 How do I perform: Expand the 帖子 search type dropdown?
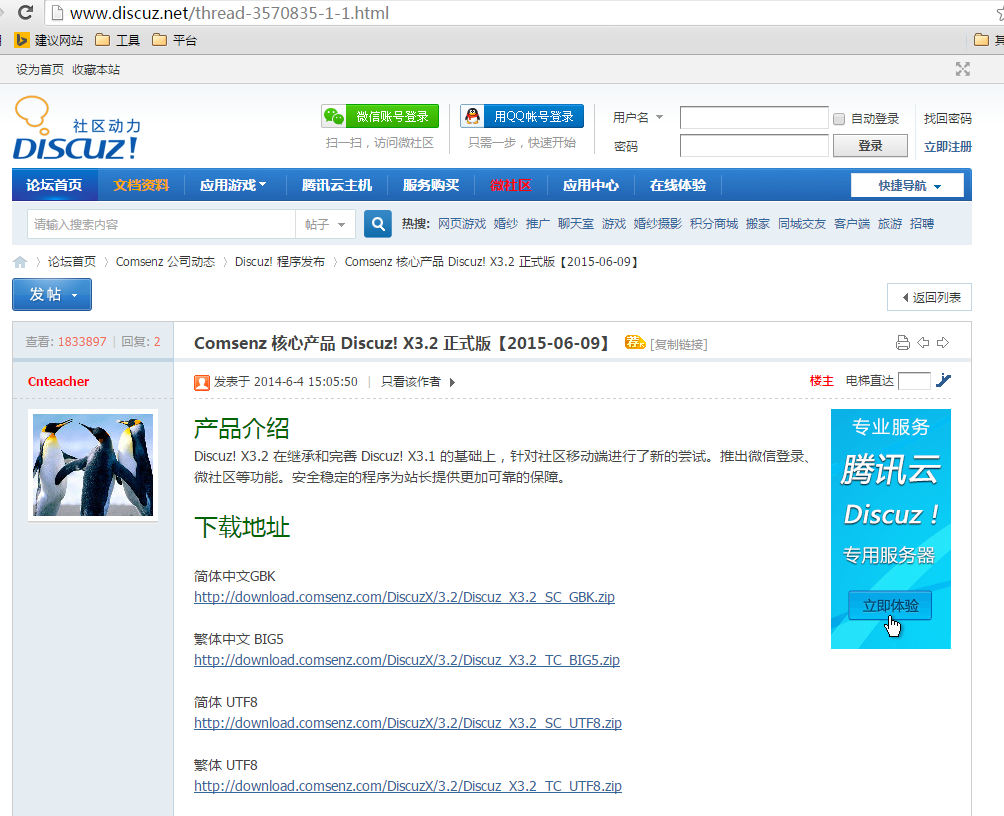click(x=325, y=224)
